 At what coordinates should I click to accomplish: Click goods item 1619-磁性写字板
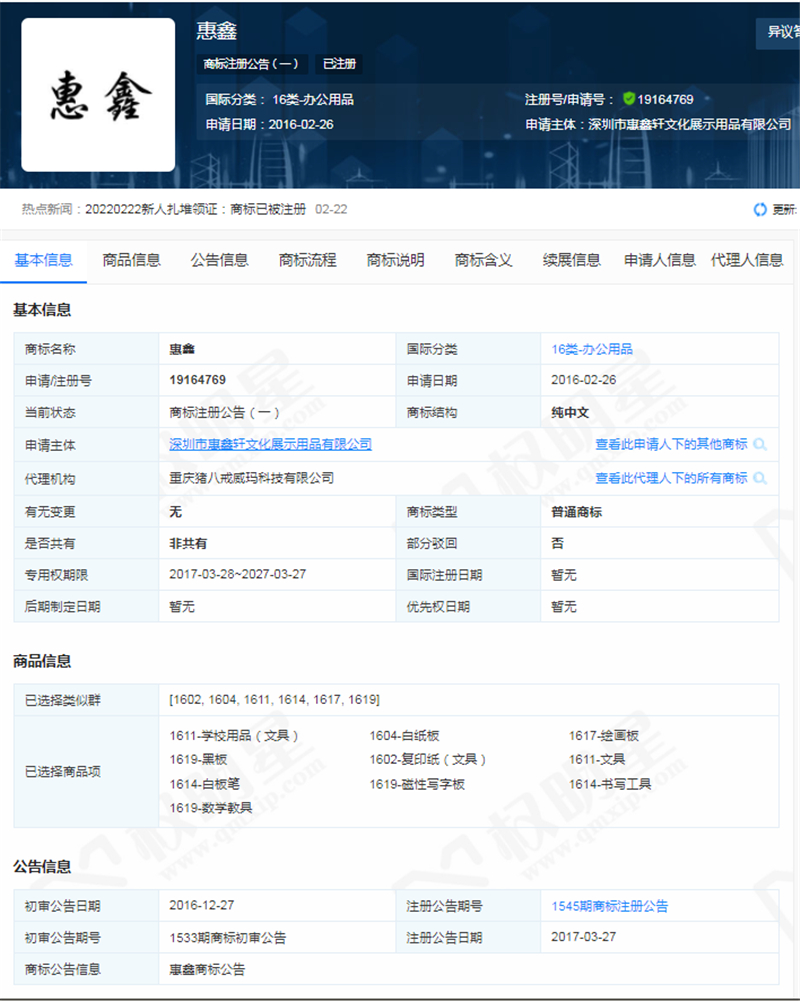pyautogui.click(x=417, y=784)
